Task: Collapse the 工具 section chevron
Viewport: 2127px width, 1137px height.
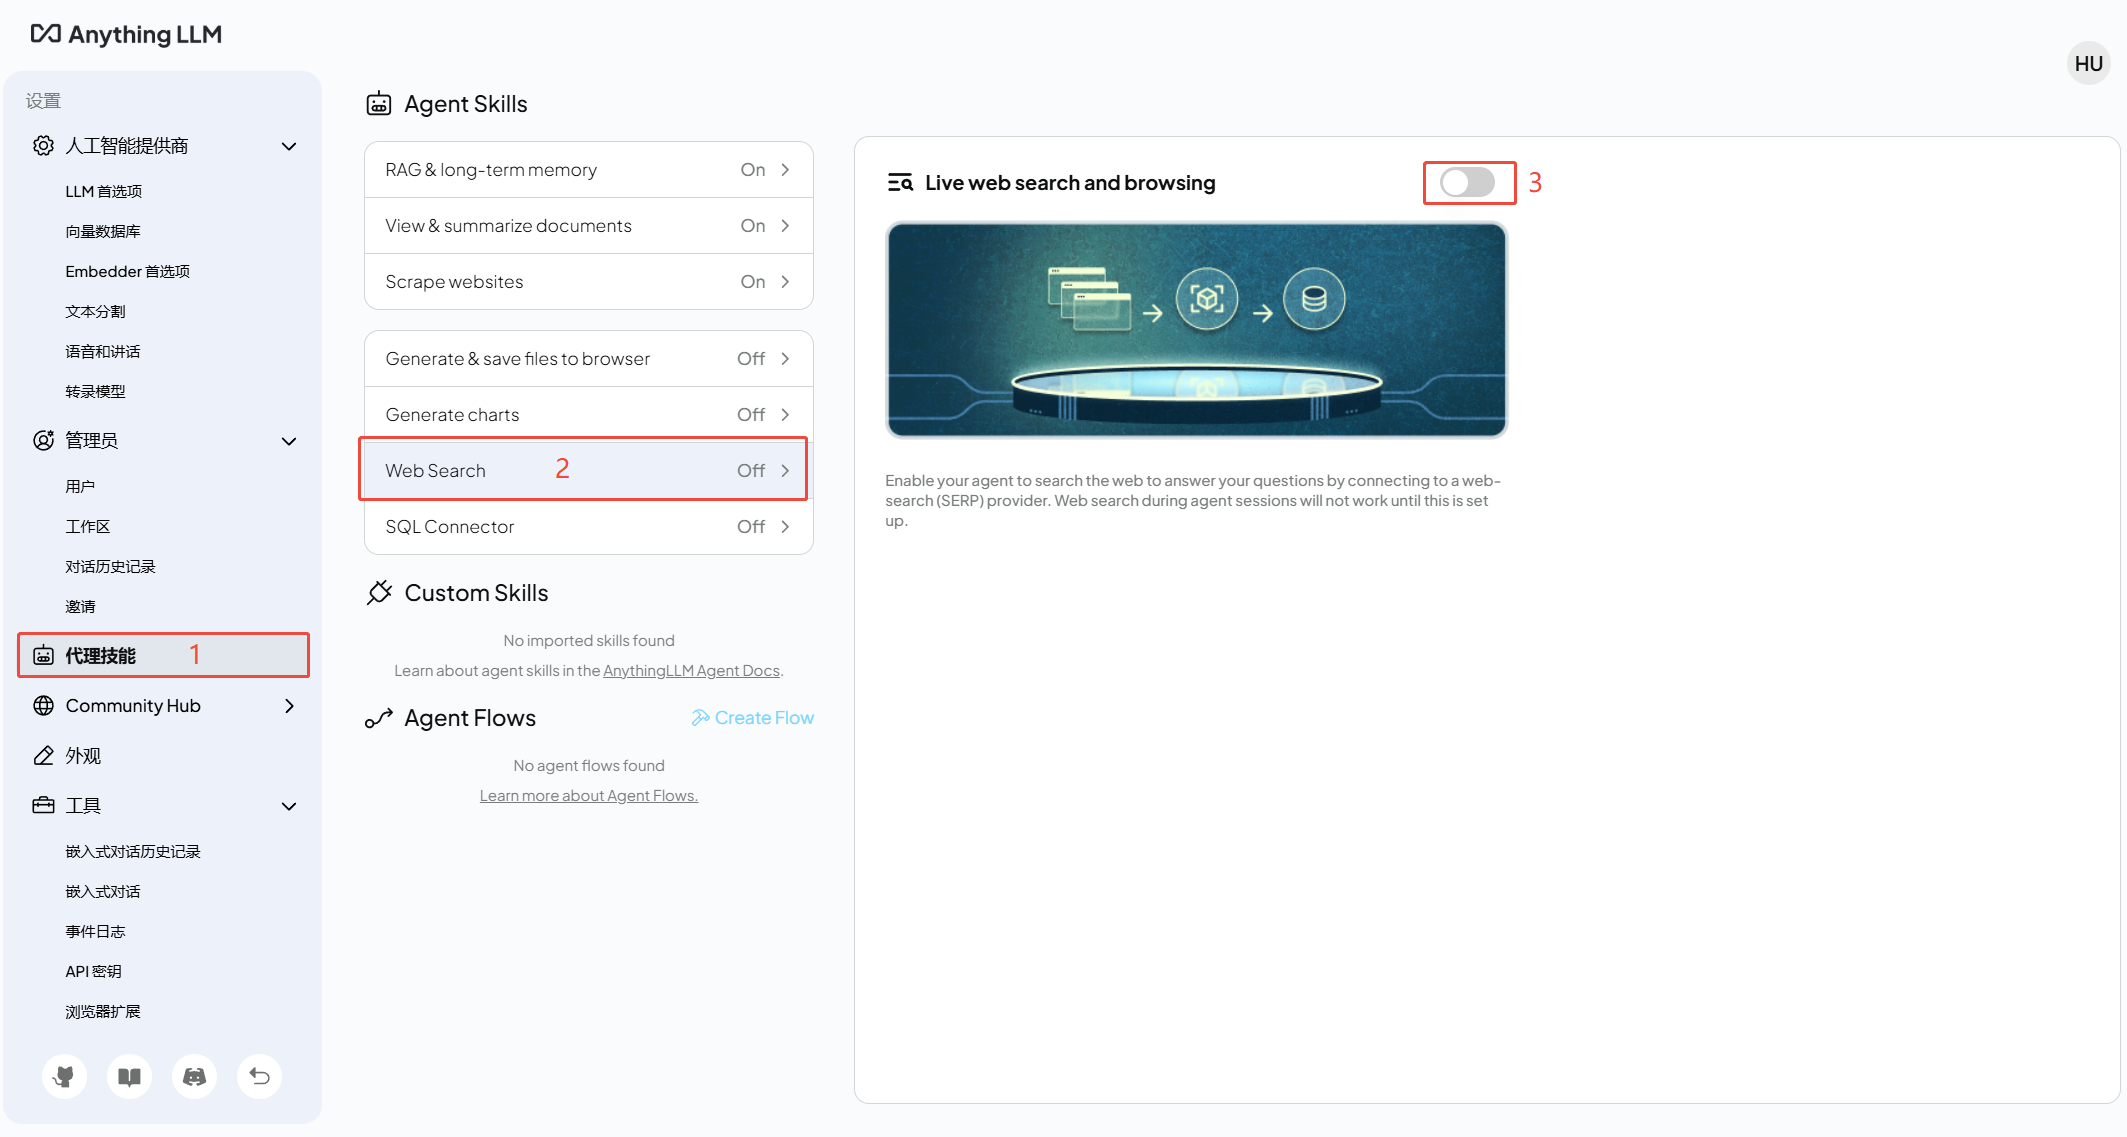Action: click(289, 806)
